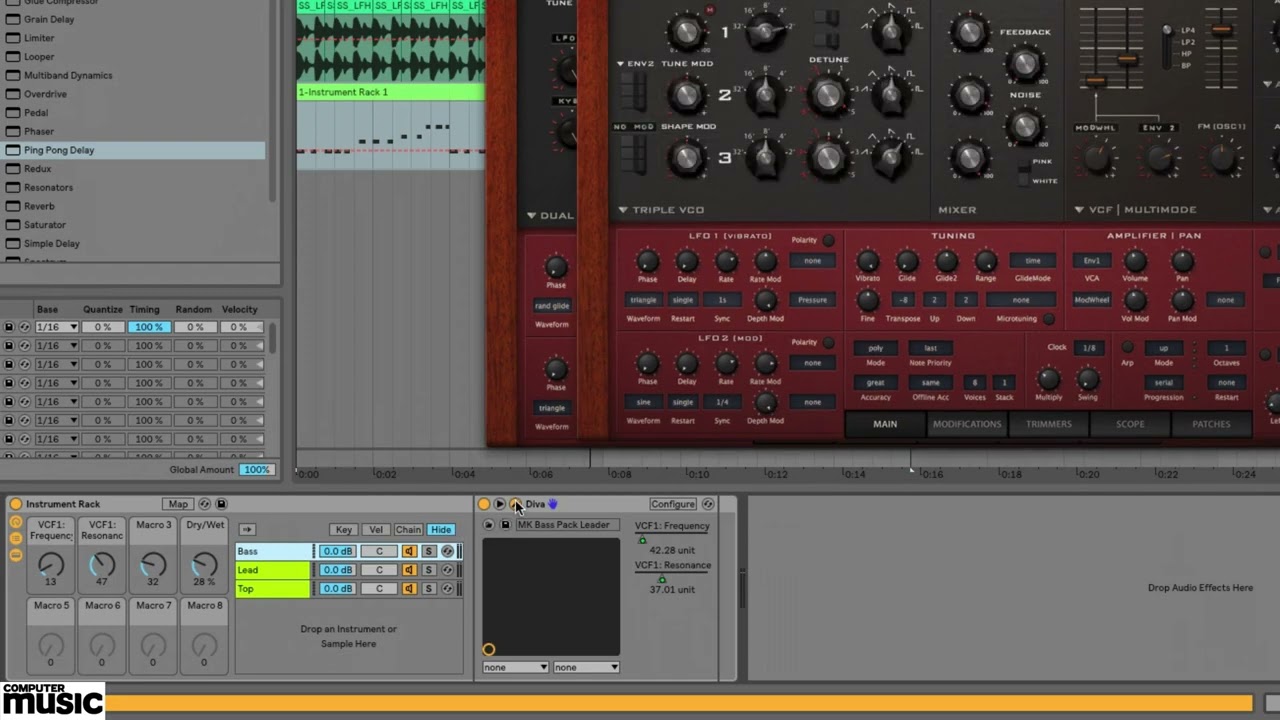Image resolution: width=1280 pixels, height=720 pixels.
Task: Switch to the TRIMMERS tab
Action: pyautogui.click(x=1048, y=424)
